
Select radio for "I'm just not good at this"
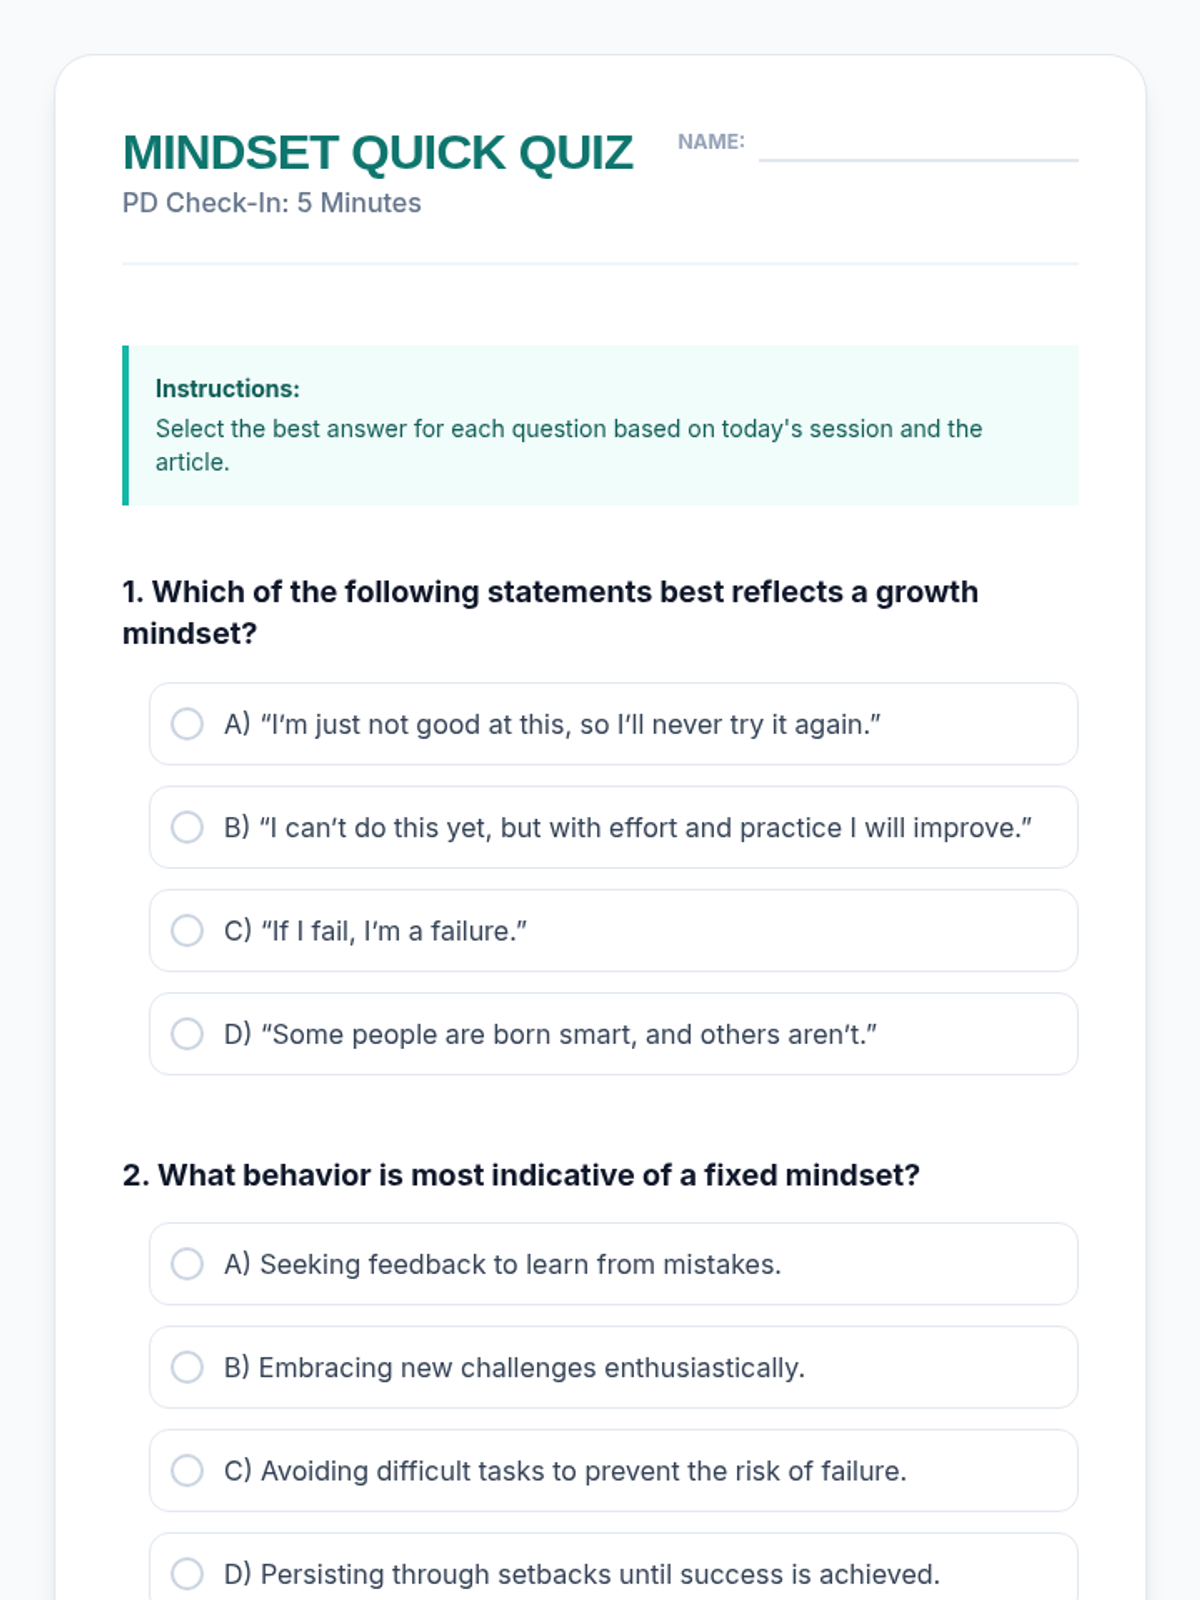pyautogui.click(x=187, y=724)
